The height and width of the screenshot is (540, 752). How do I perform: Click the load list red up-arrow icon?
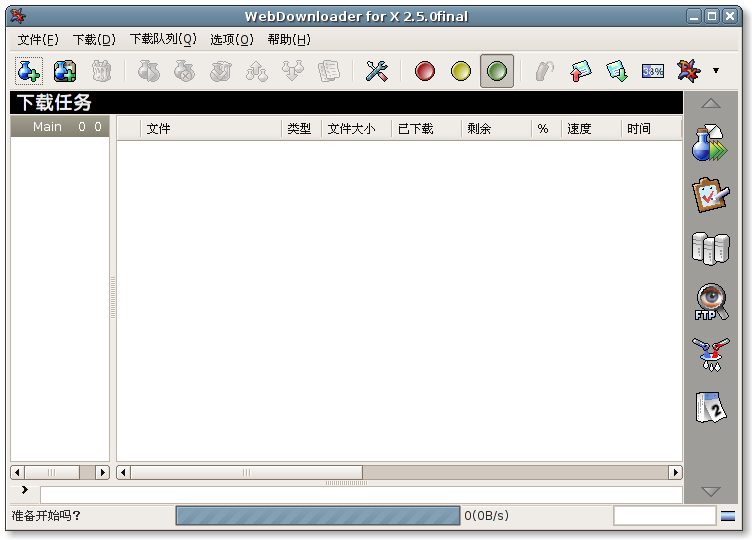click(581, 71)
